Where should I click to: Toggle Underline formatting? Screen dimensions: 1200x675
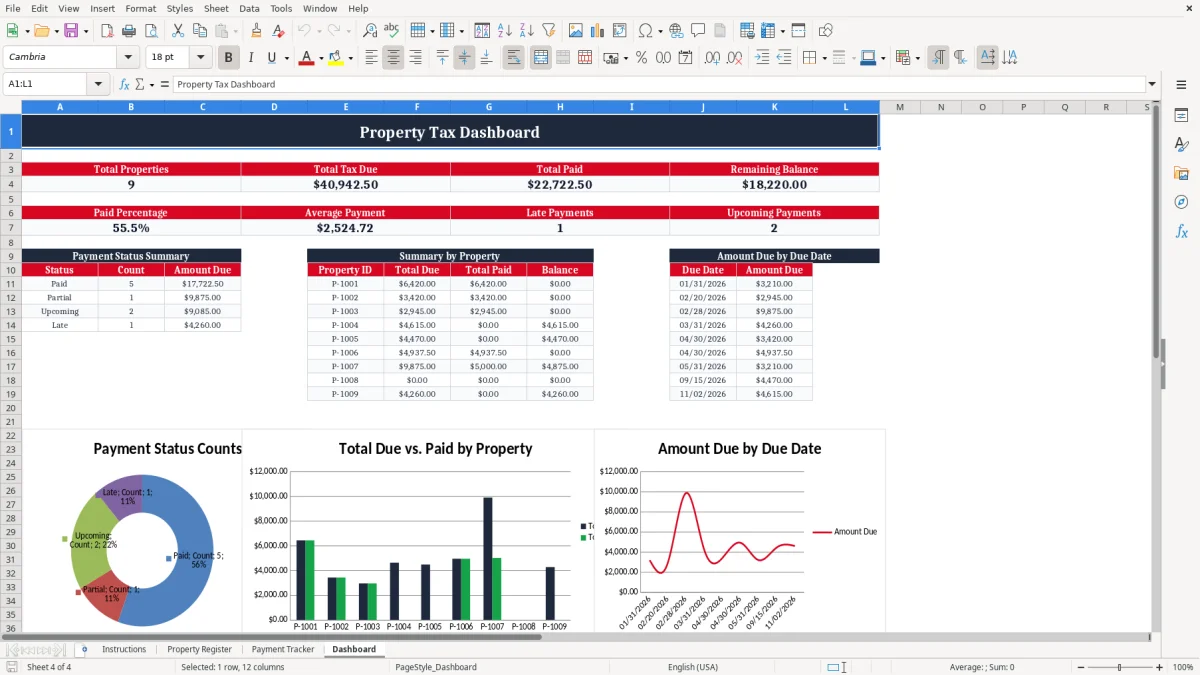click(271, 58)
